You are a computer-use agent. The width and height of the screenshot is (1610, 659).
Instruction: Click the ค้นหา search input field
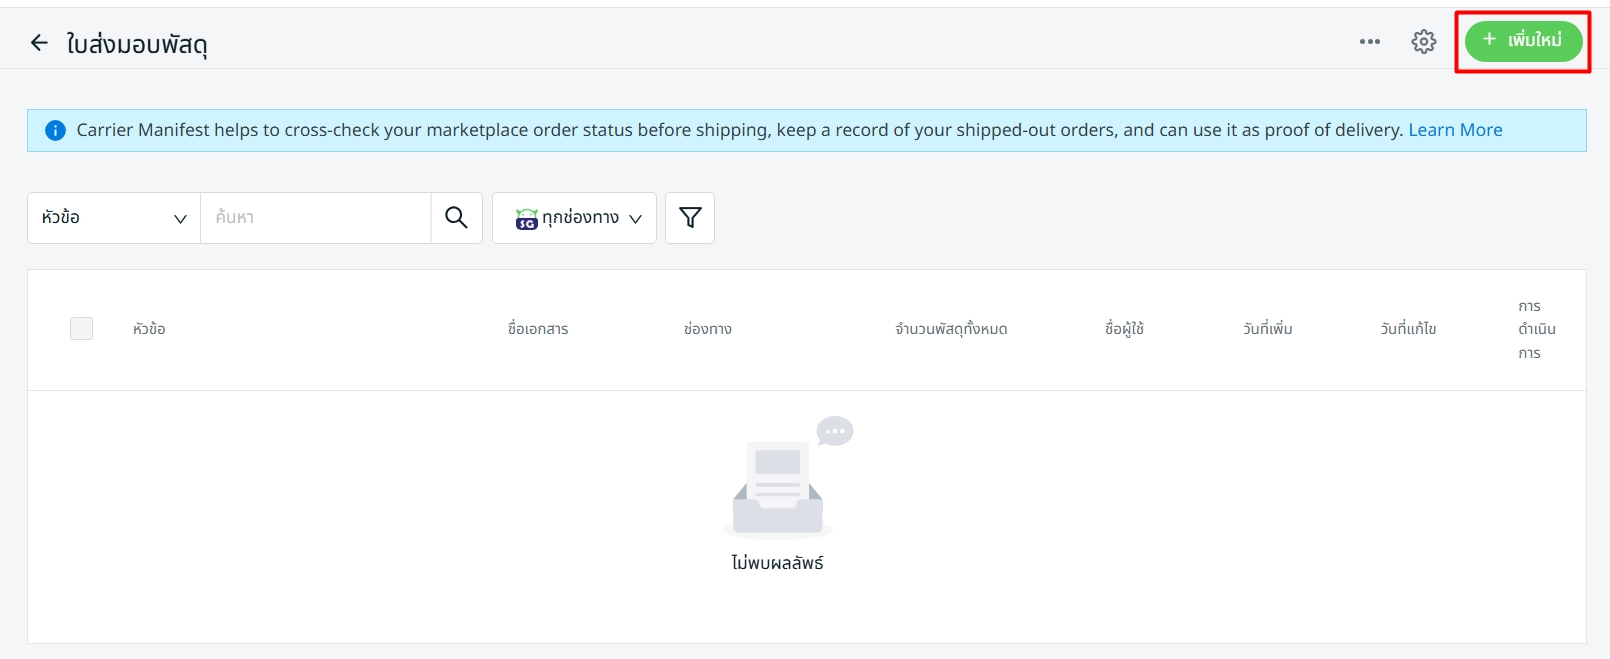click(315, 218)
